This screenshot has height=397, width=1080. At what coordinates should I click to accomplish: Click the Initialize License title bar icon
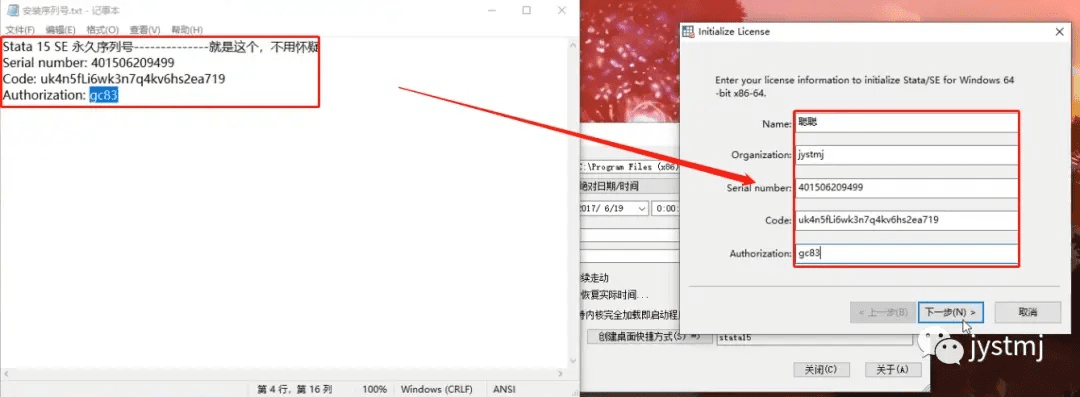(689, 32)
